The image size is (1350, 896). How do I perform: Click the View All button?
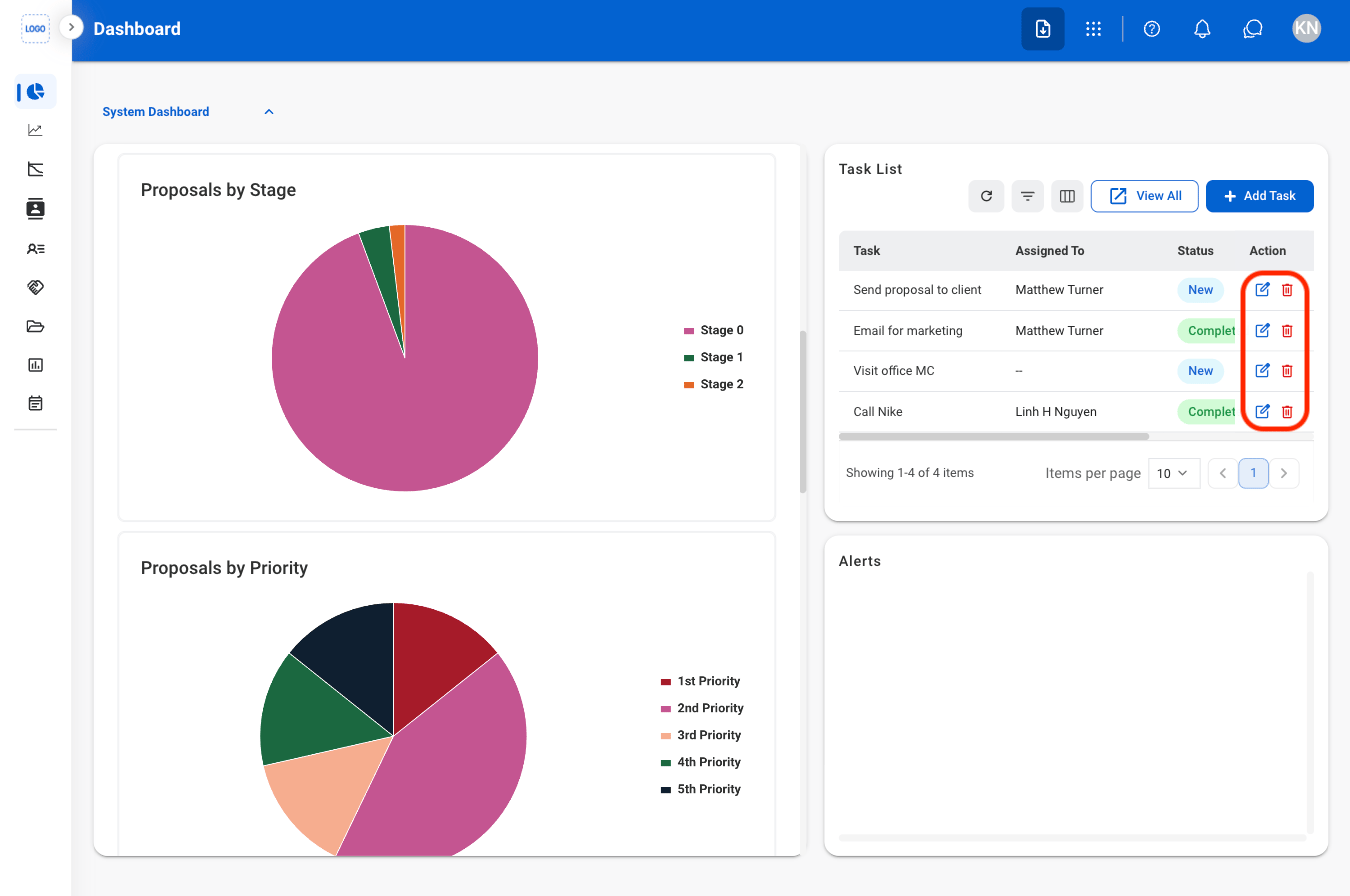tap(1145, 196)
